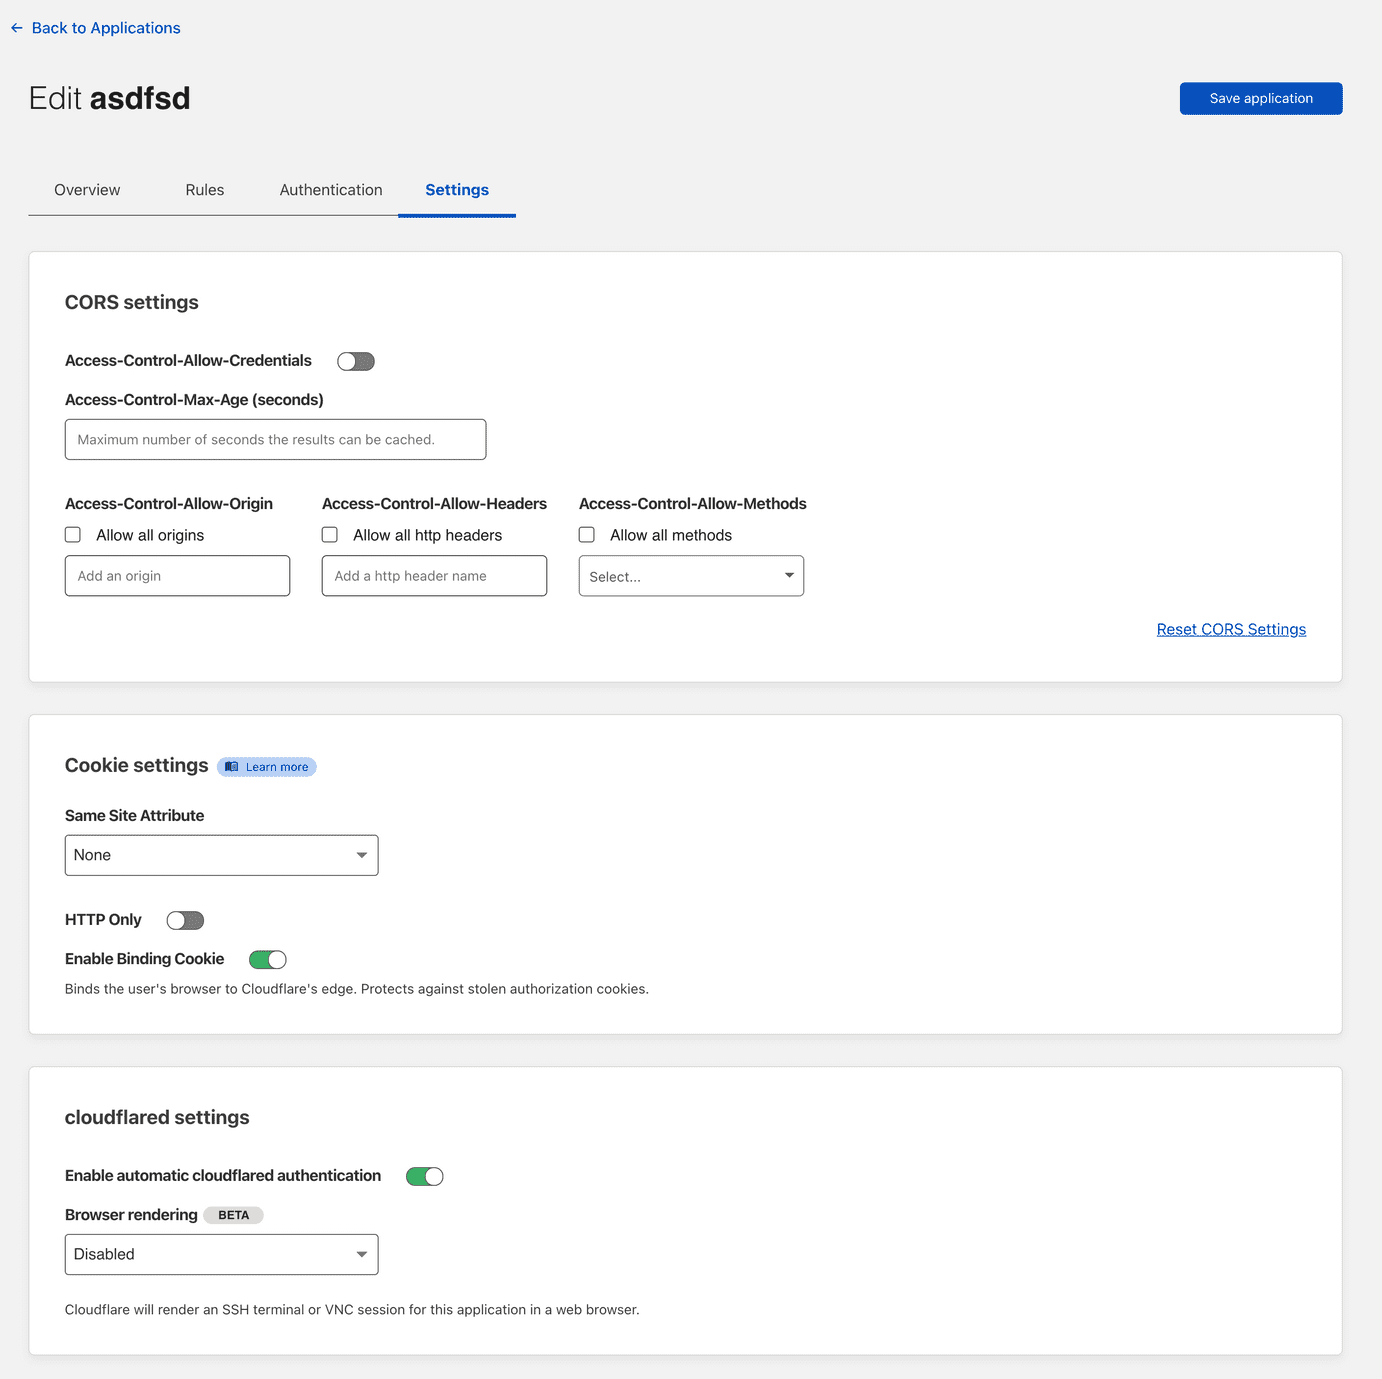Expand the Same Site Attribute dropdown

(x=221, y=855)
